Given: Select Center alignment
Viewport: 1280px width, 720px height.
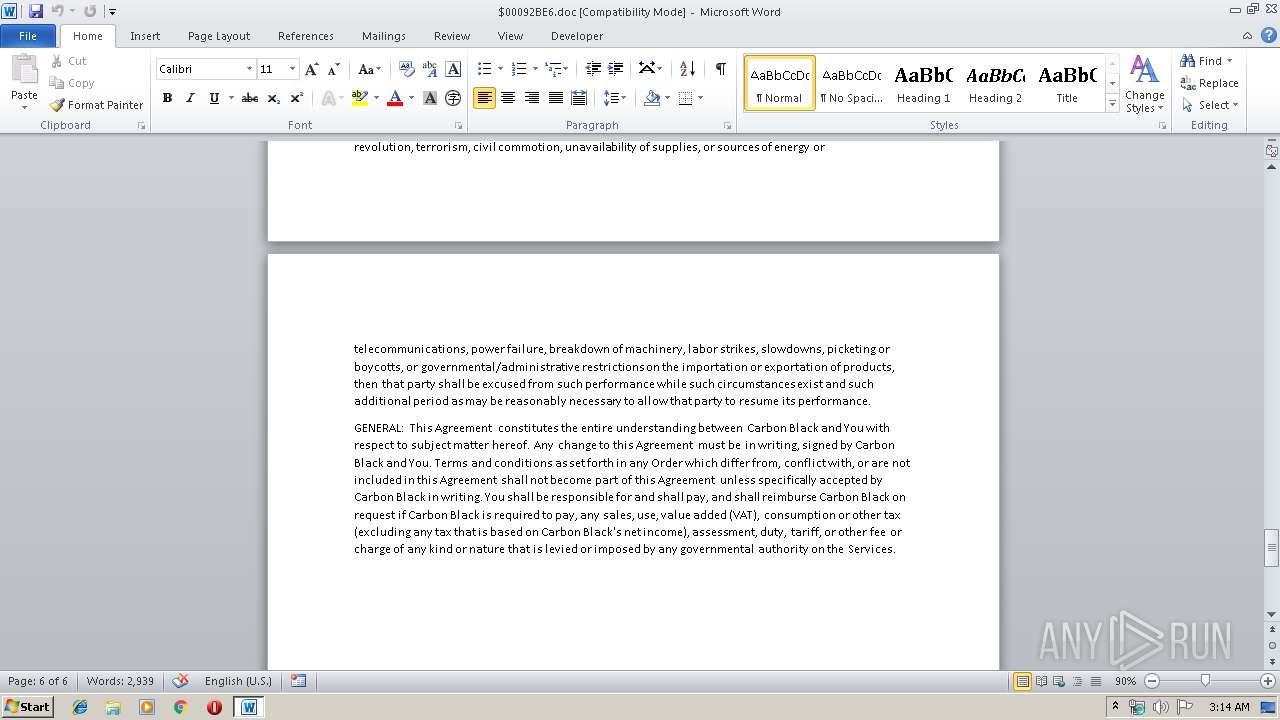Looking at the screenshot, I should tap(508, 98).
